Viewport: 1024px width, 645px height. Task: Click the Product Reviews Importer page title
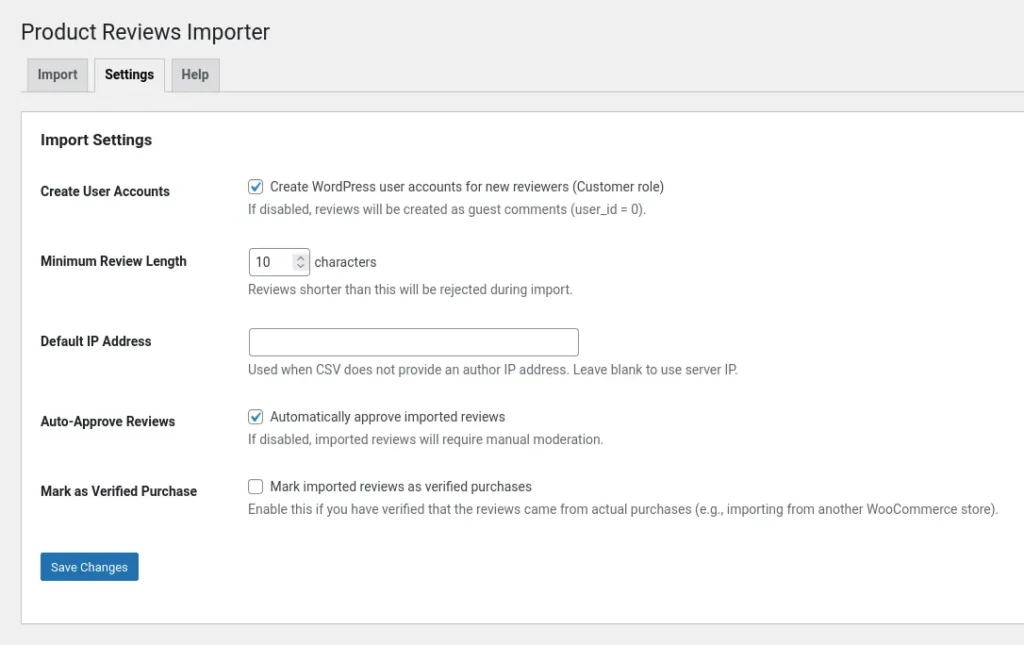tap(144, 32)
